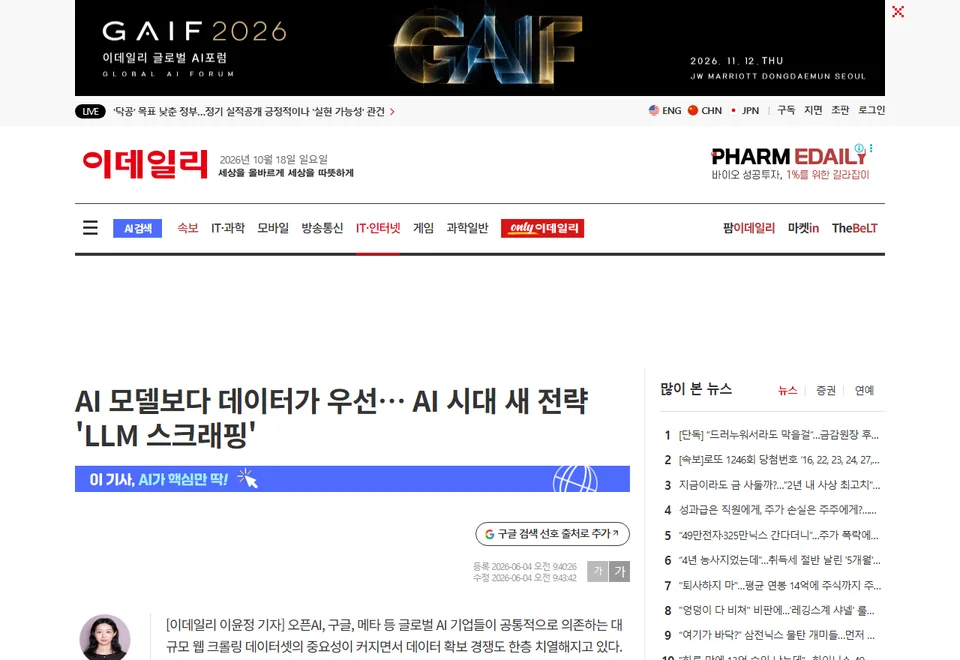
Task: Decrease font size with the small 가 button
Action: click(x=598, y=571)
